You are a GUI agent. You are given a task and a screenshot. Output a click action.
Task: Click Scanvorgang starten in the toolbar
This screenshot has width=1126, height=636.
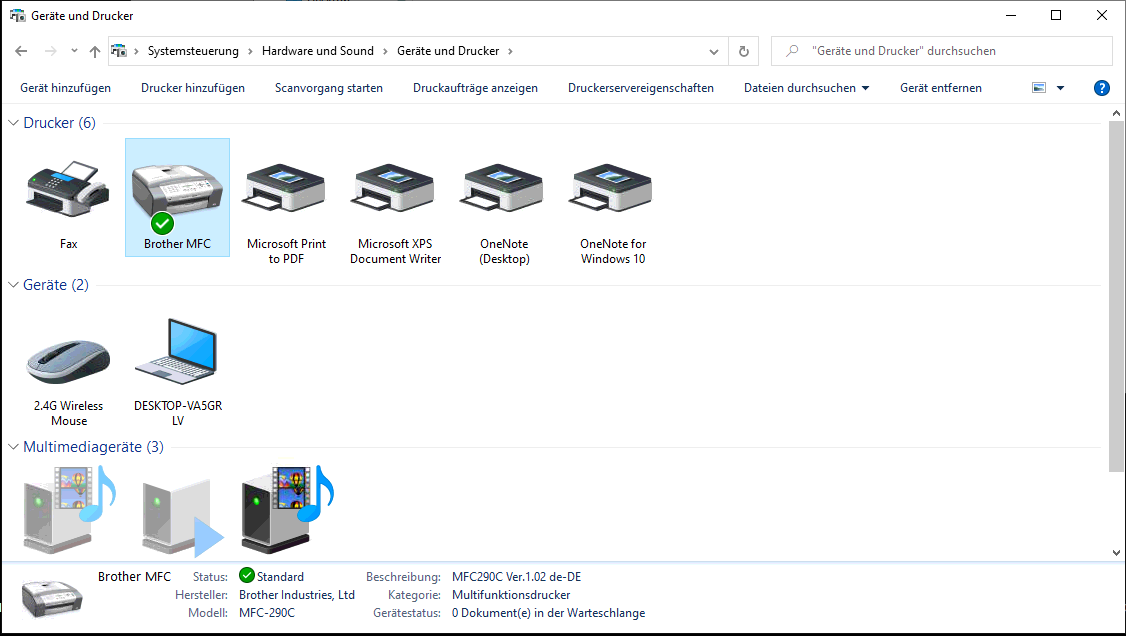(329, 88)
